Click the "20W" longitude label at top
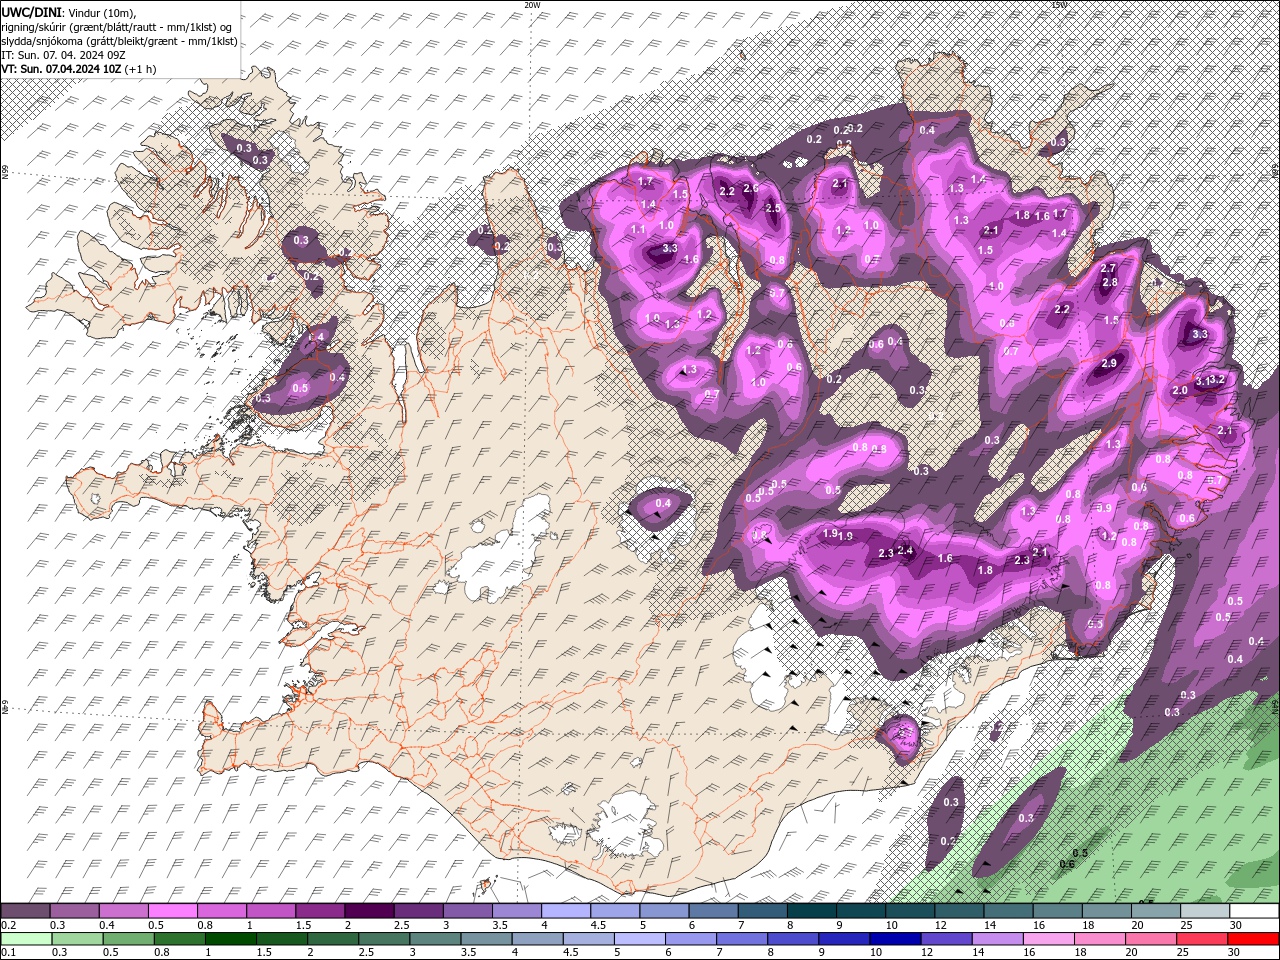This screenshot has width=1280, height=960. coord(532,5)
